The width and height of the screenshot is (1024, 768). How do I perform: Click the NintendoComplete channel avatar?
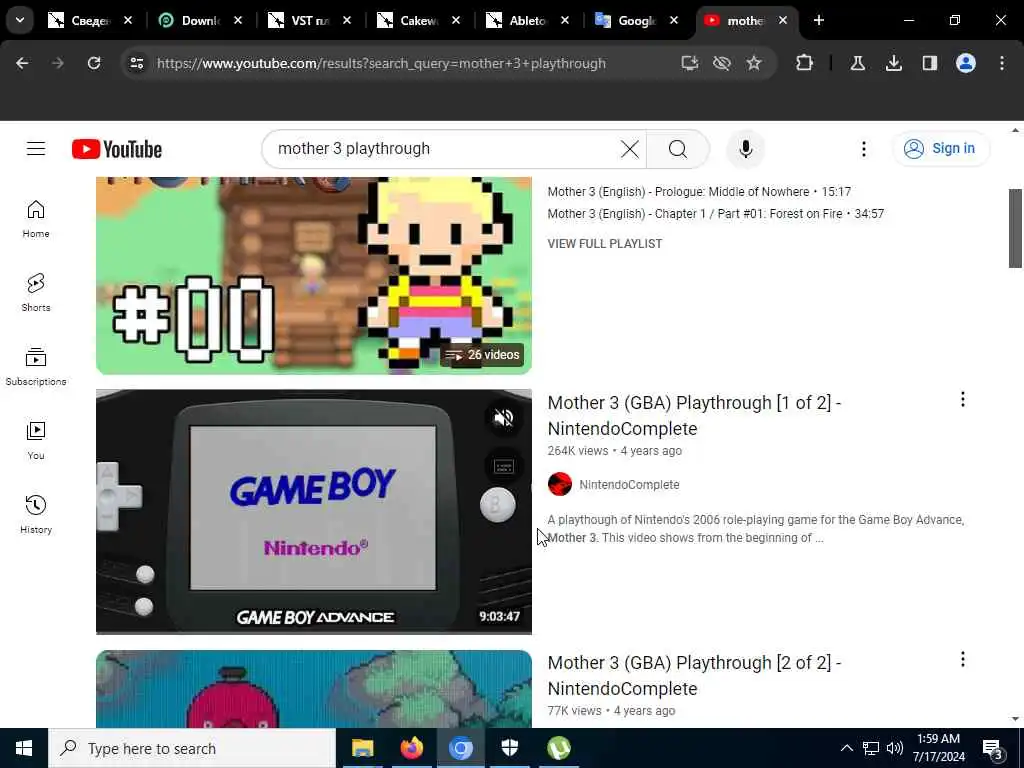560,485
